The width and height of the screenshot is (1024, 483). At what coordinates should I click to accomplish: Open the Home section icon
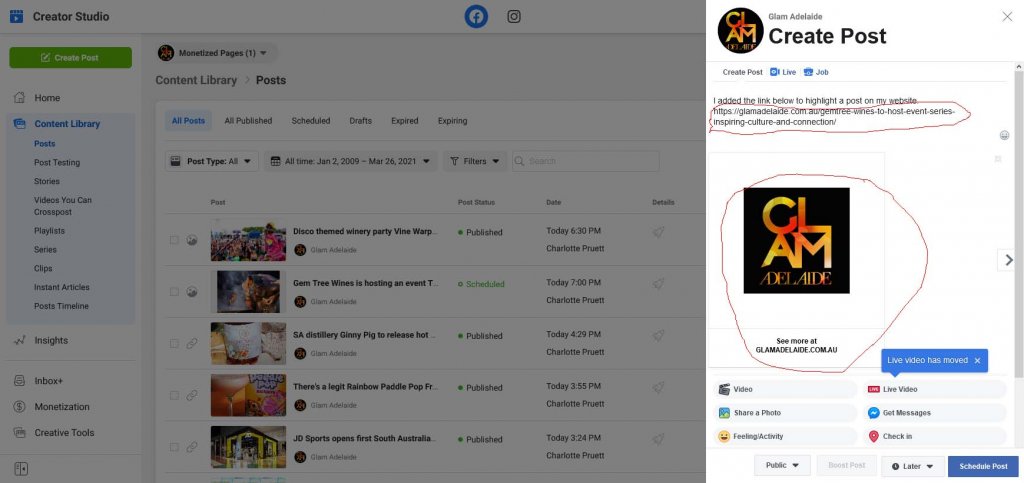tap(20, 97)
